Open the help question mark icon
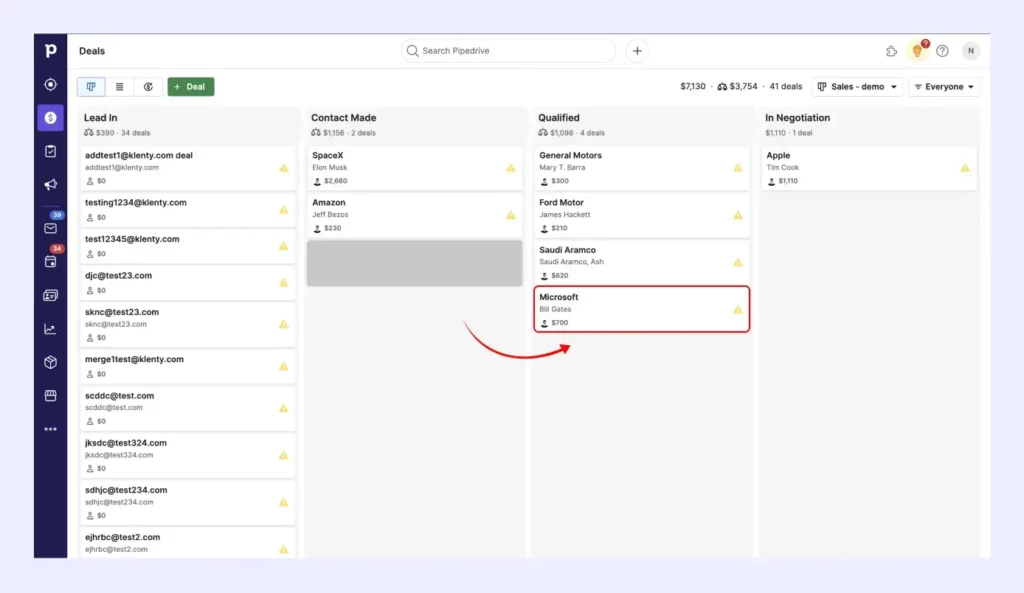The image size is (1024, 593). 942,50
